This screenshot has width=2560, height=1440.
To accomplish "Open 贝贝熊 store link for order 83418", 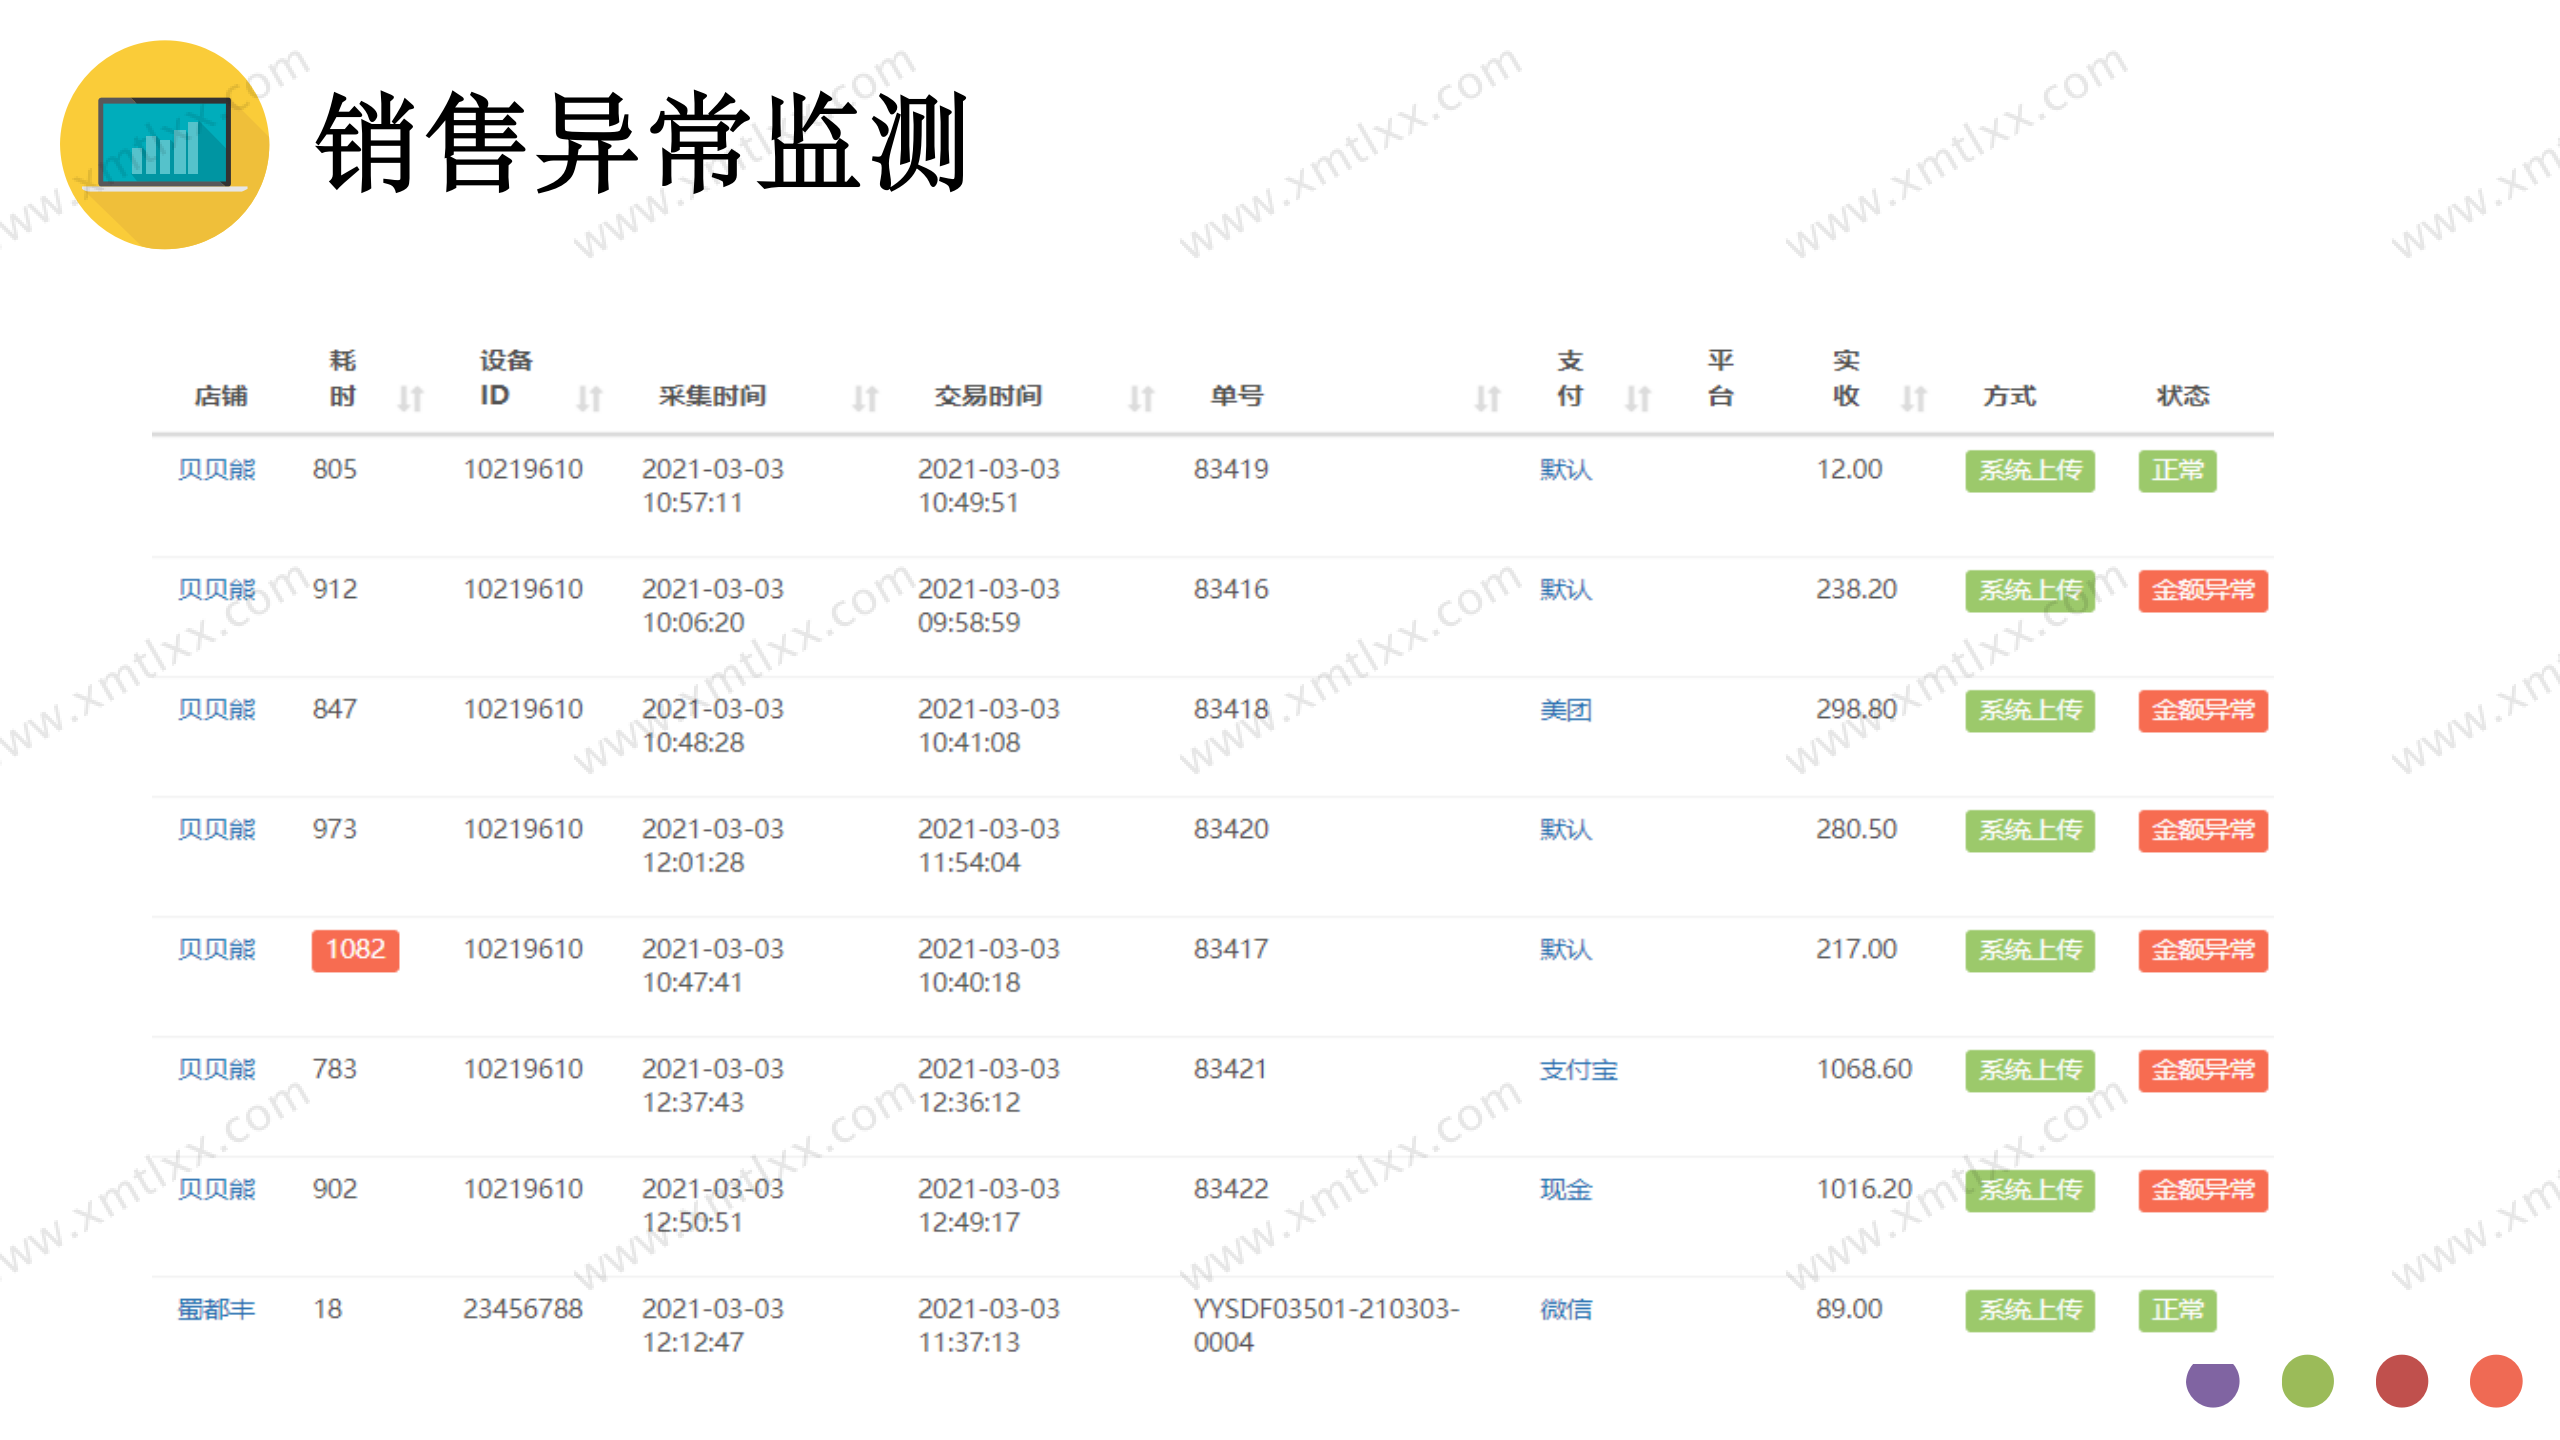I will pyautogui.click(x=217, y=709).
